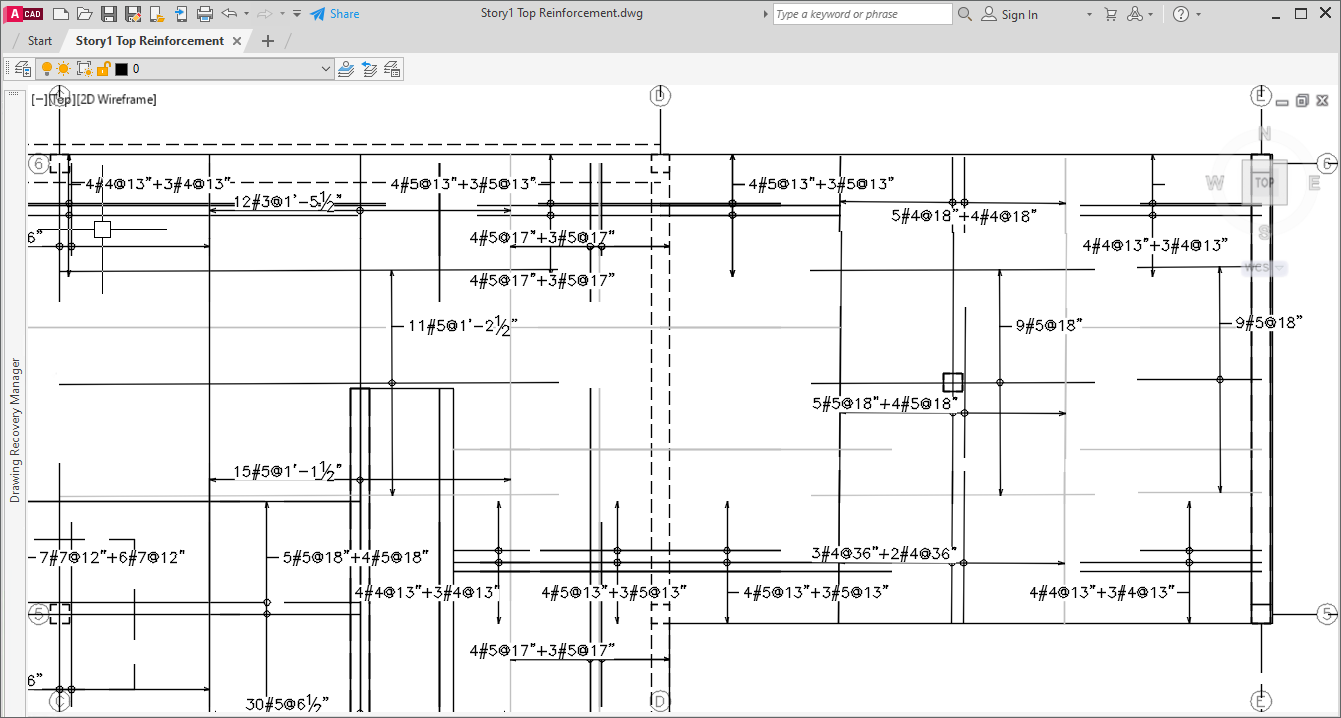Image resolution: width=1341 pixels, height=718 pixels.
Task: Open Autodesk App Store cart icon
Action: tap(1111, 14)
